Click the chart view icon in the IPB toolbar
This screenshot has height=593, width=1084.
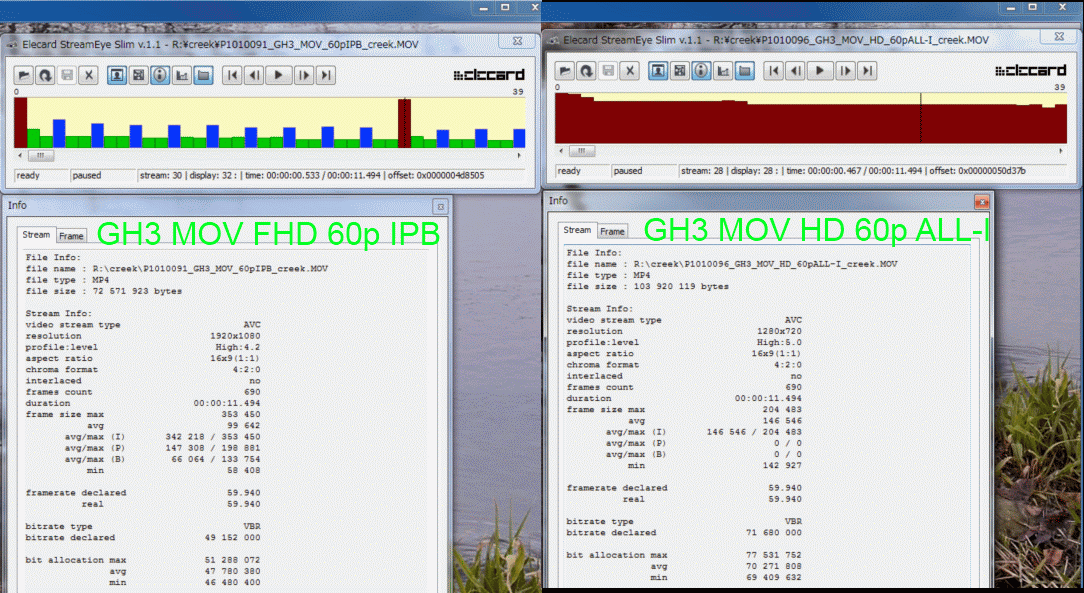point(182,75)
